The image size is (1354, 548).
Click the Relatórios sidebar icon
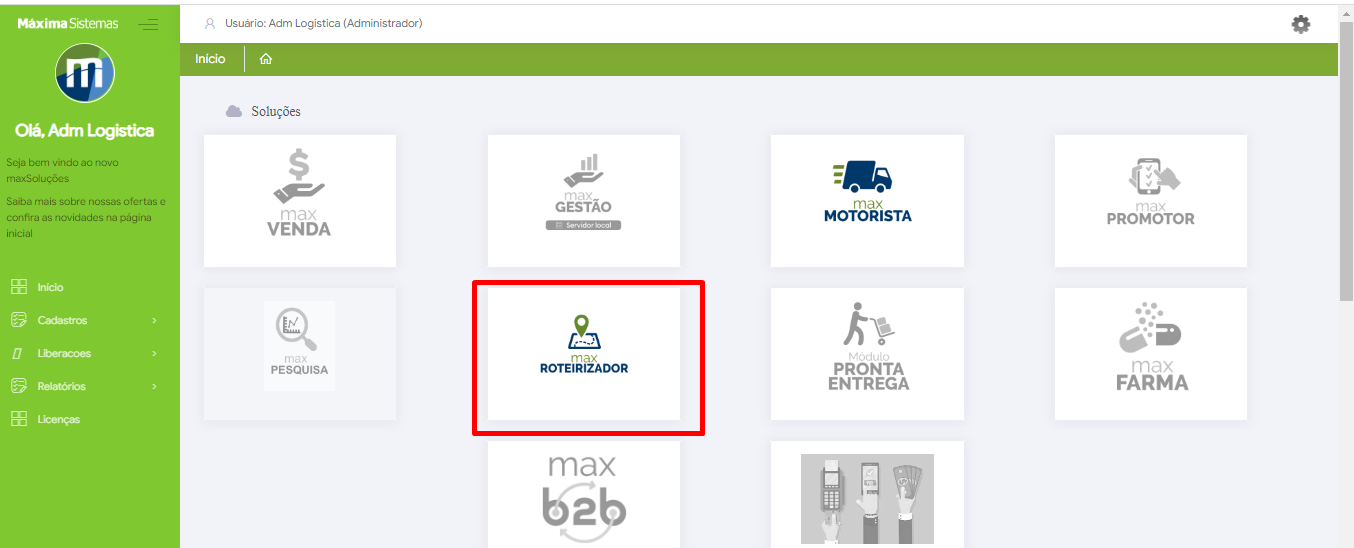click(18, 386)
